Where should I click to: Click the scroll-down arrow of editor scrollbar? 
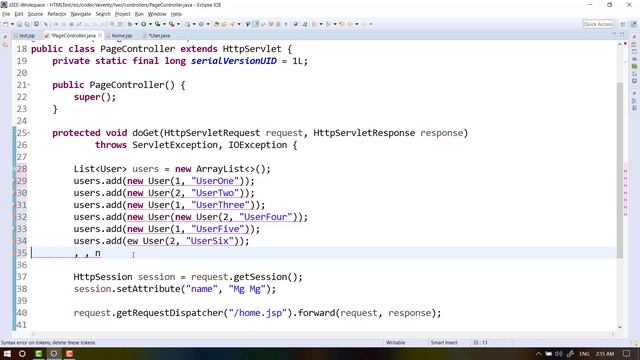pos(620,327)
